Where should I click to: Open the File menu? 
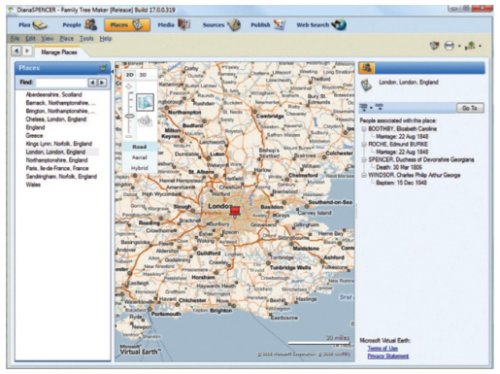coord(15,38)
